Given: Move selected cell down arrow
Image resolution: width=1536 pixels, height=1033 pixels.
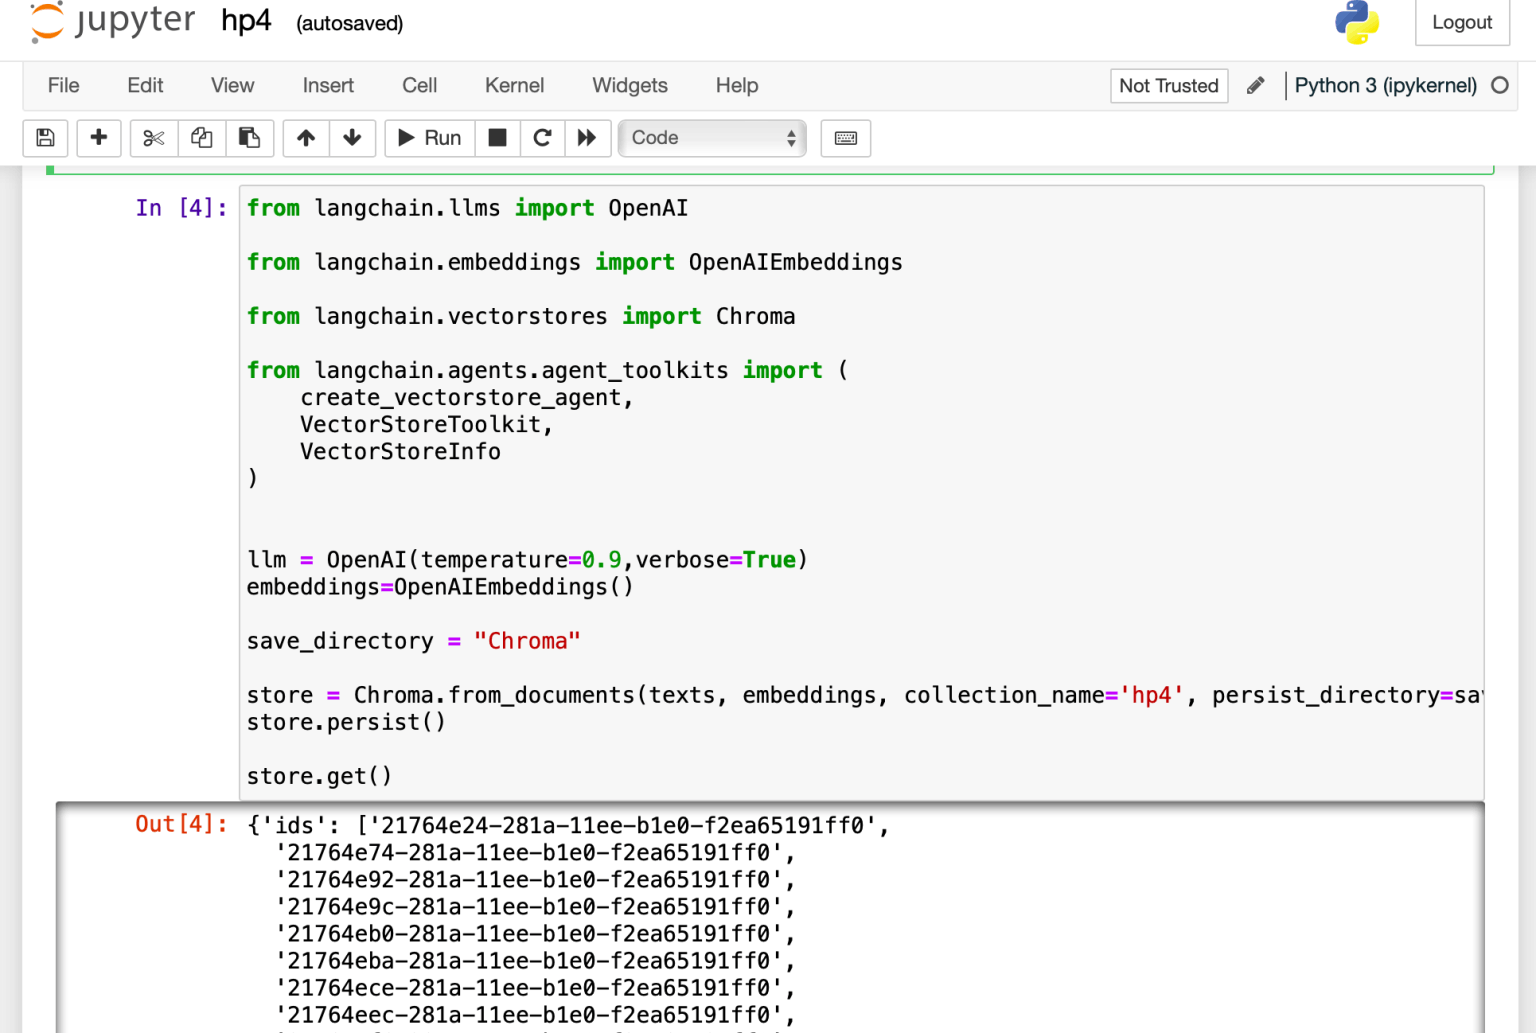Looking at the screenshot, I should [352, 138].
